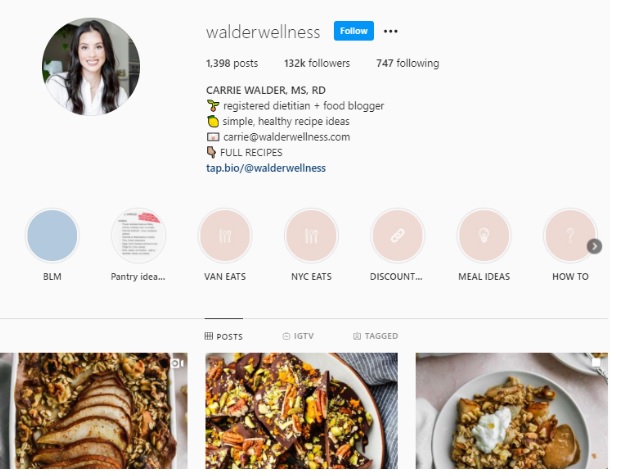View the 747 following list
Screen dimensions: 618x476
pyautogui.click(x=408, y=63)
